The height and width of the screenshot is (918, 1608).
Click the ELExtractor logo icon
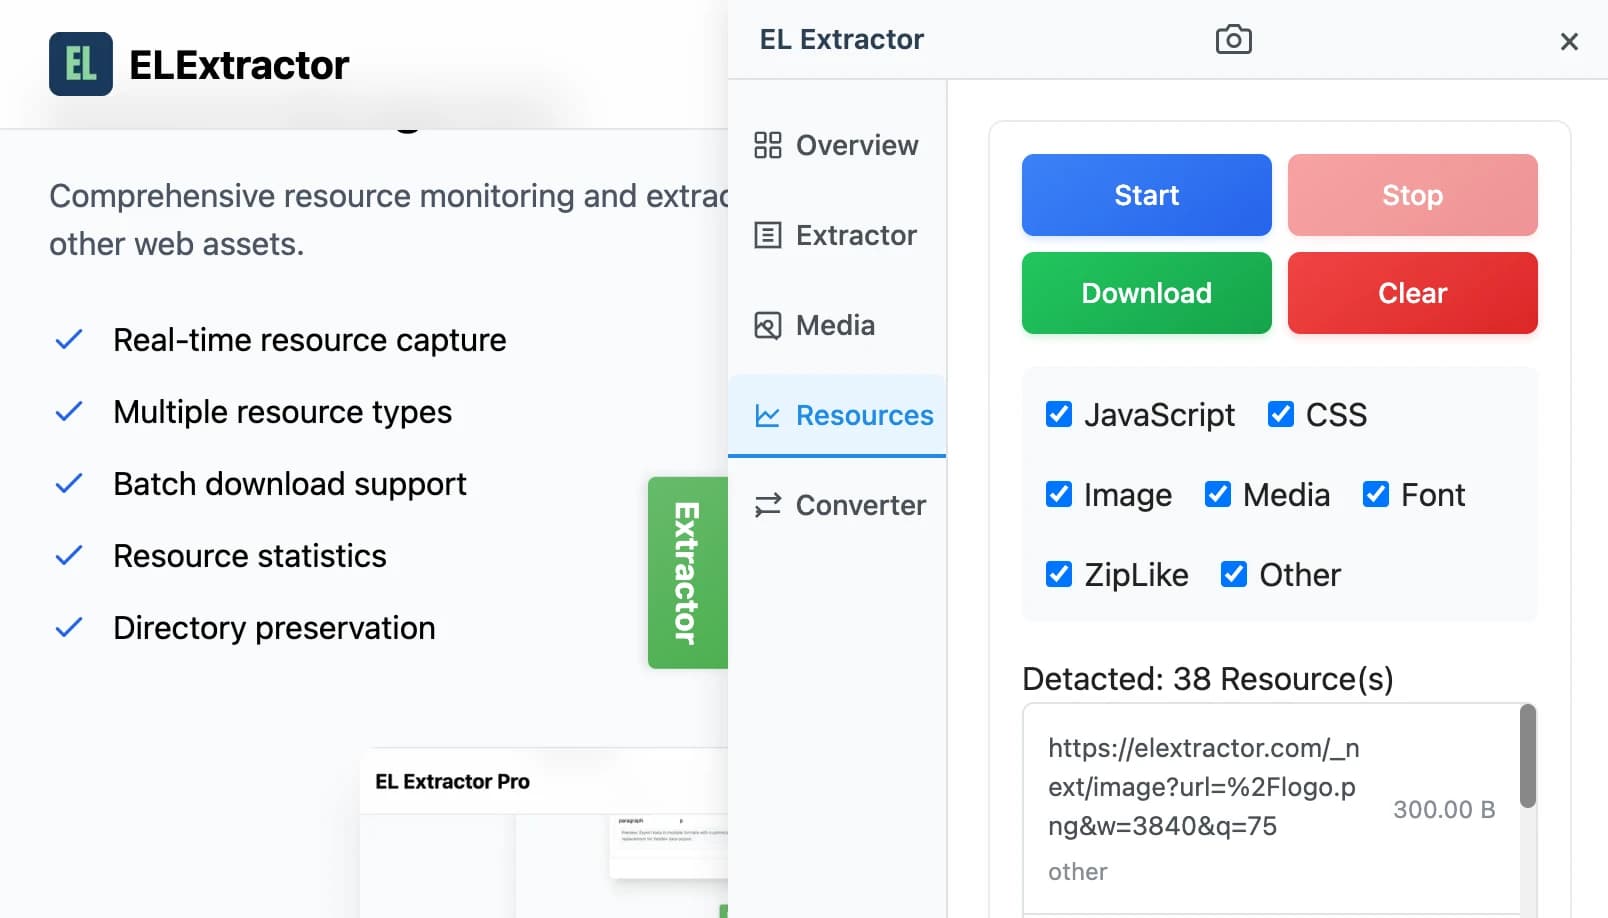click(x=81, y=64)
